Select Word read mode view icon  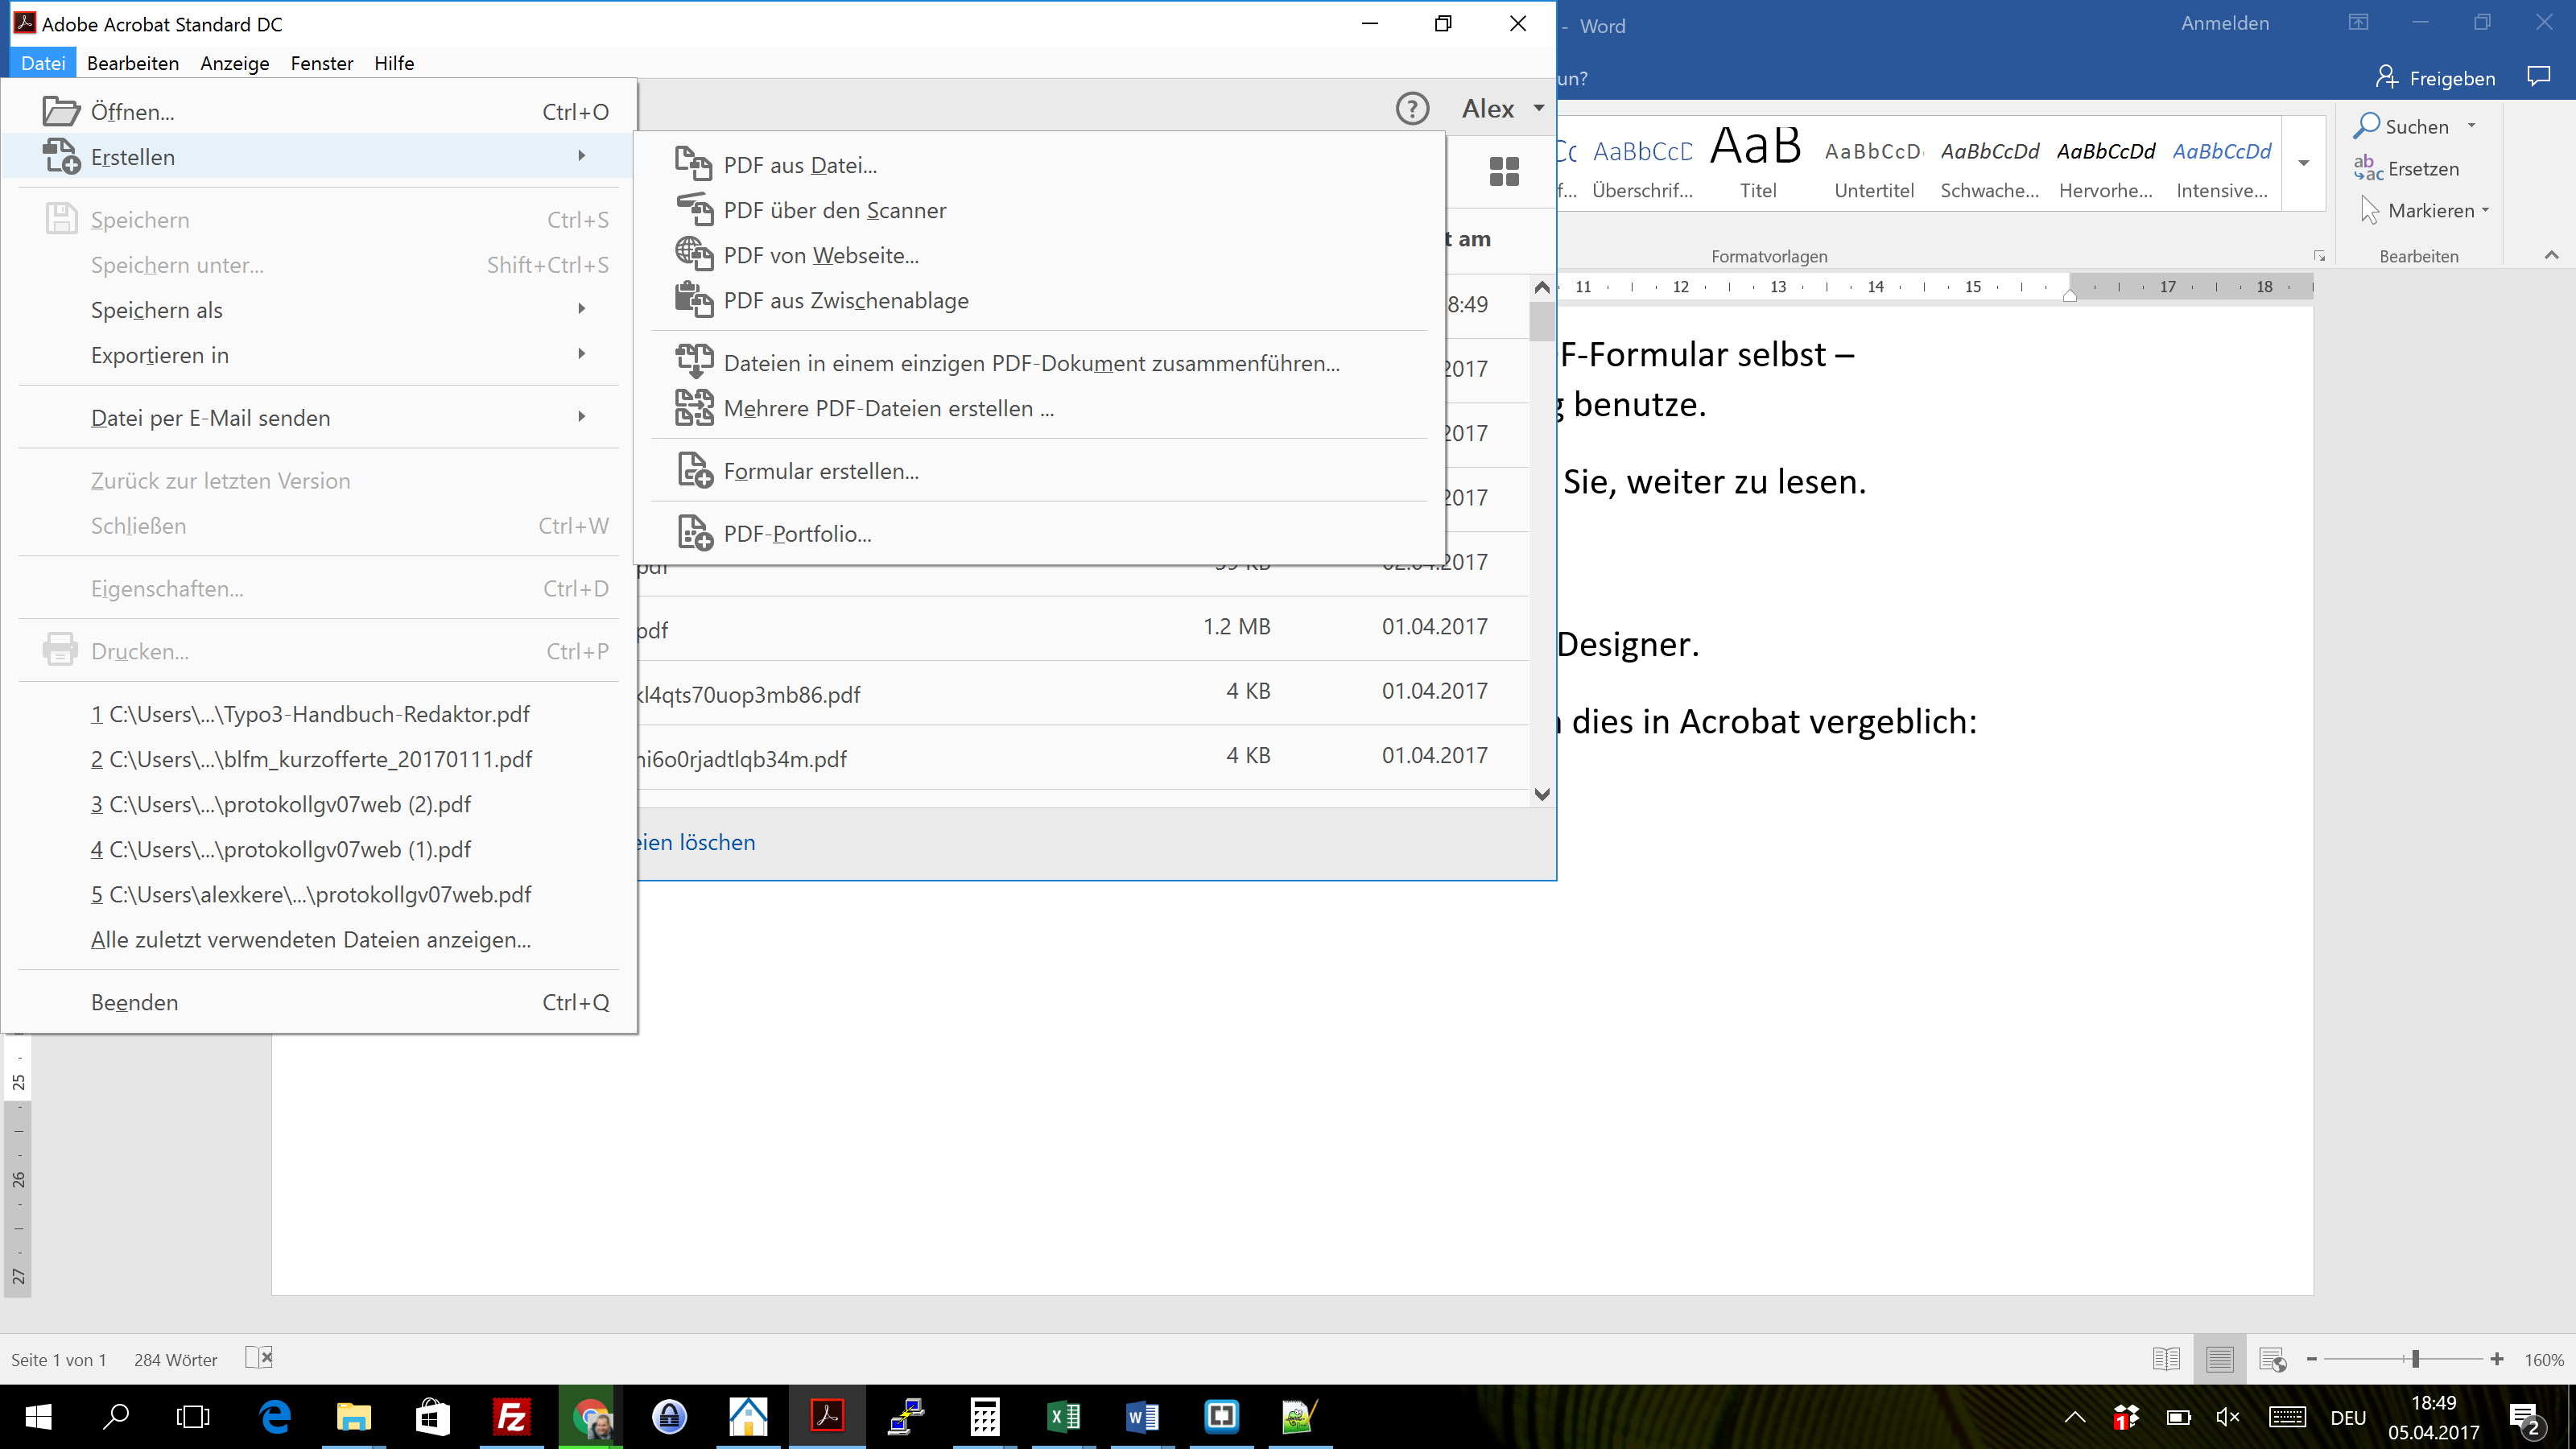click(2166, 1359)
